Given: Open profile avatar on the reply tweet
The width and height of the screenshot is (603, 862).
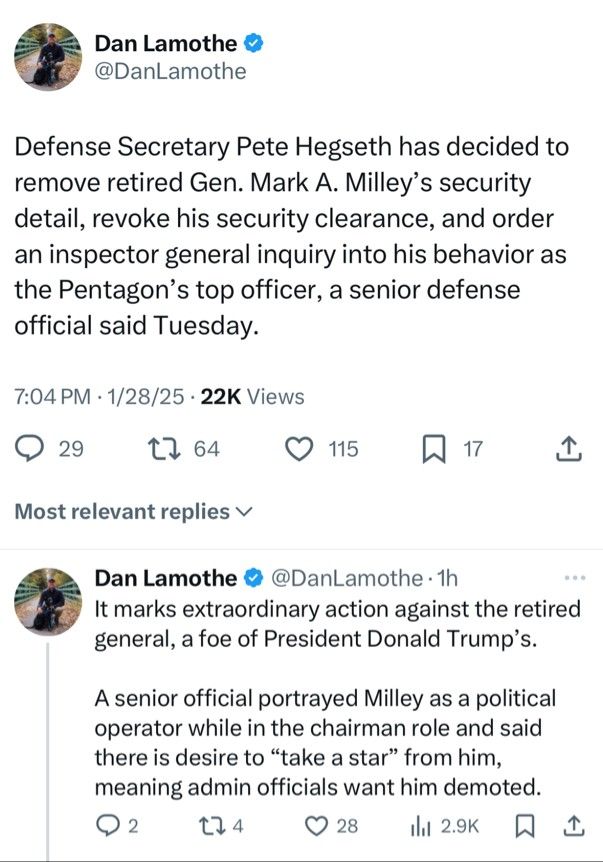Looking at the screenshot, I should coord(48,601).
